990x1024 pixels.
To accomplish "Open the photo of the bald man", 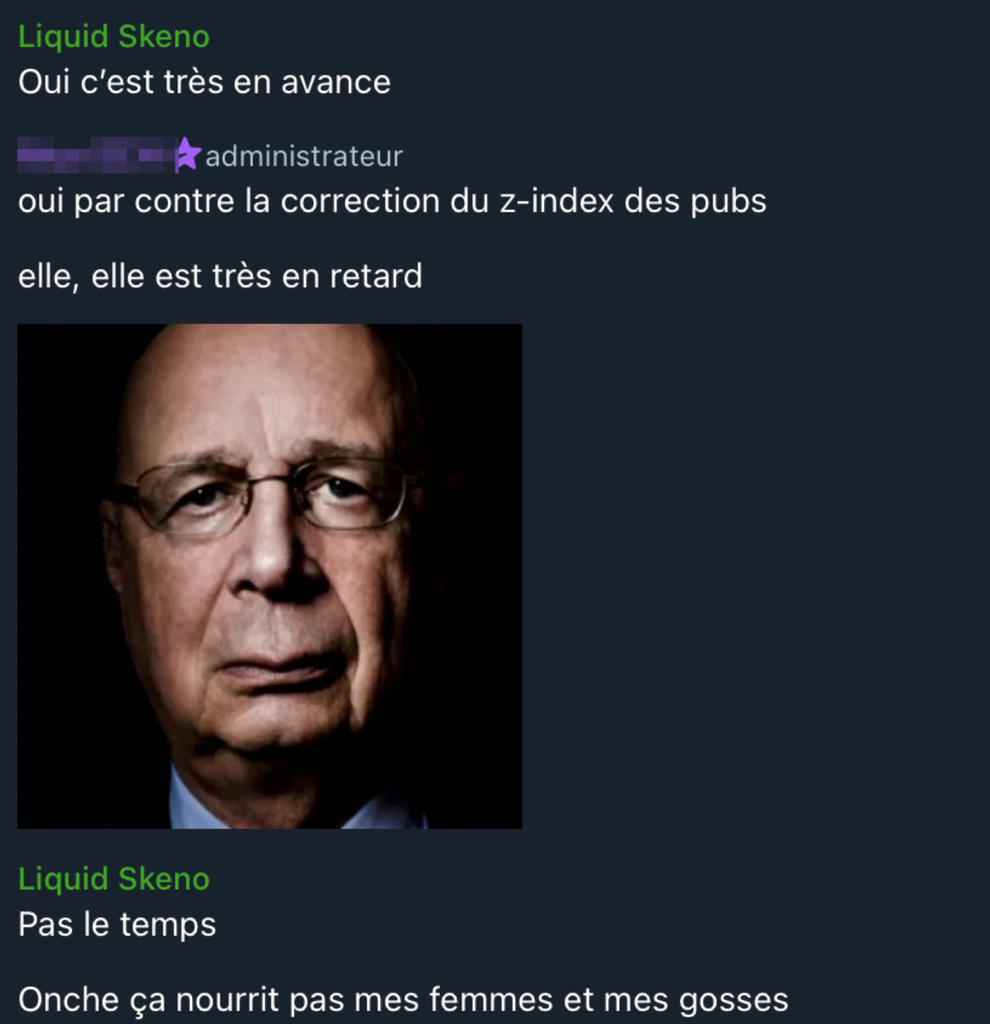I will tap(270, 576).
